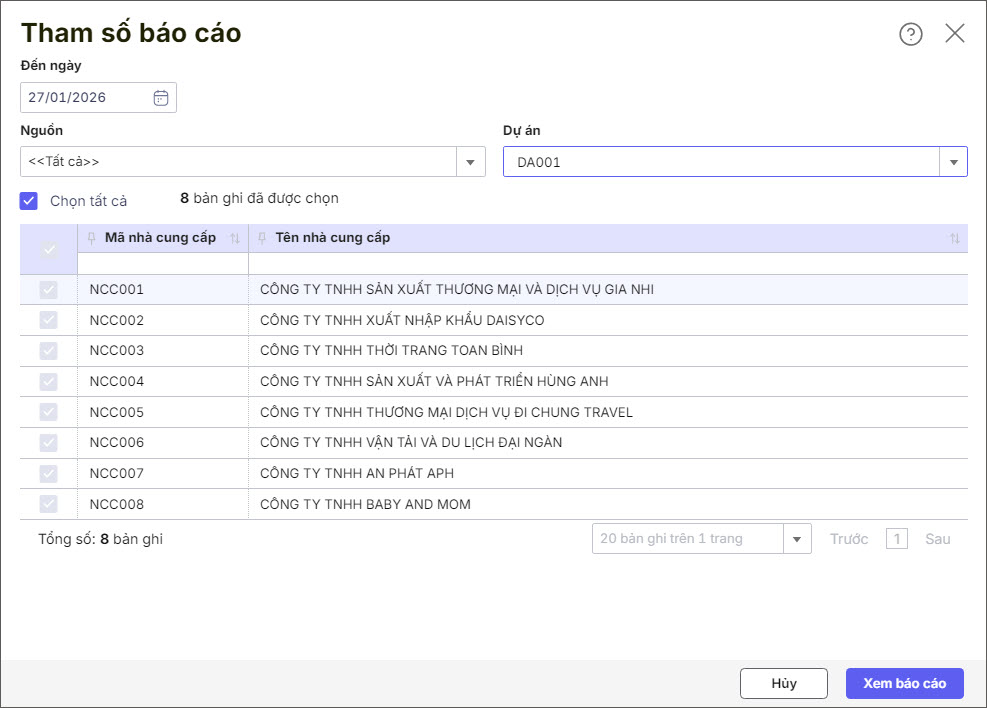987x708 pixels.
Task: Open the calendar date picker icon
Action: [160, 98]
